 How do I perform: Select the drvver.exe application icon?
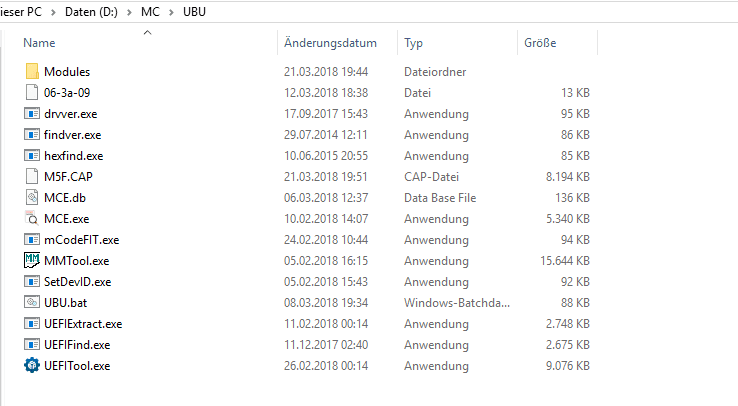click(x=32, y=114)
